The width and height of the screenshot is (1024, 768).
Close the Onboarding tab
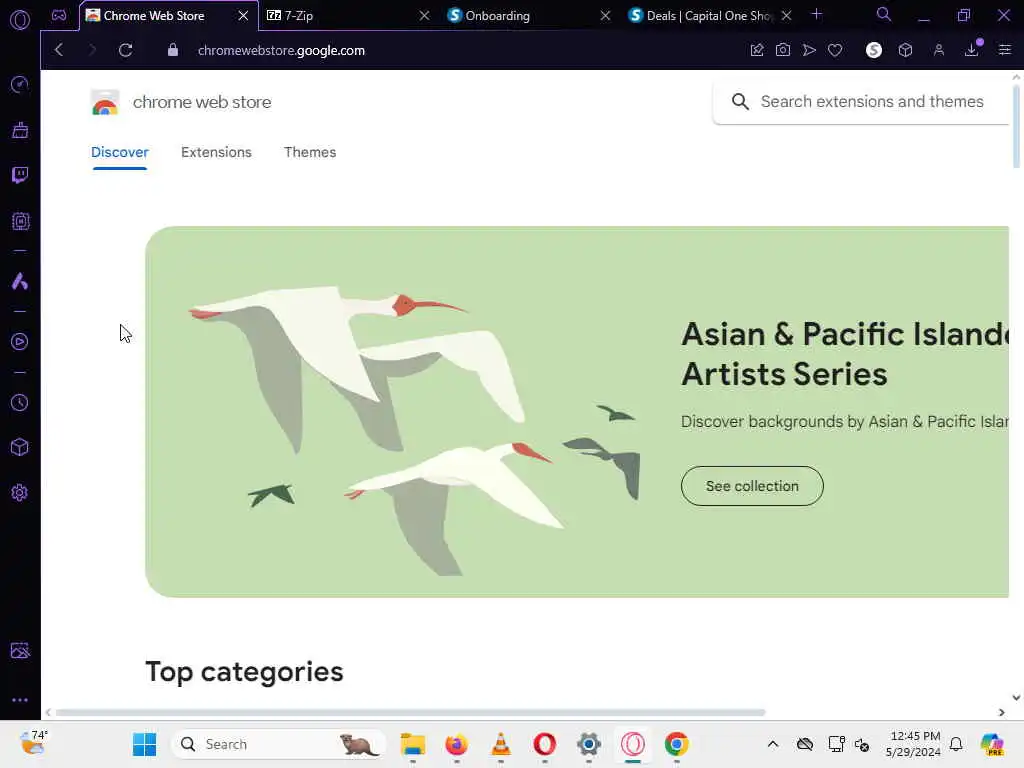coord(605,16)
